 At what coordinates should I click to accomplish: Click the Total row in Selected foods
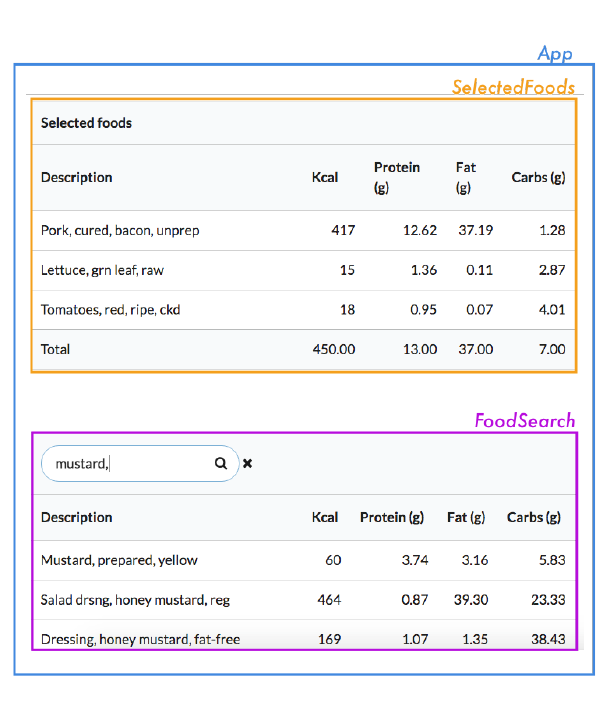[x=56, y=350]
